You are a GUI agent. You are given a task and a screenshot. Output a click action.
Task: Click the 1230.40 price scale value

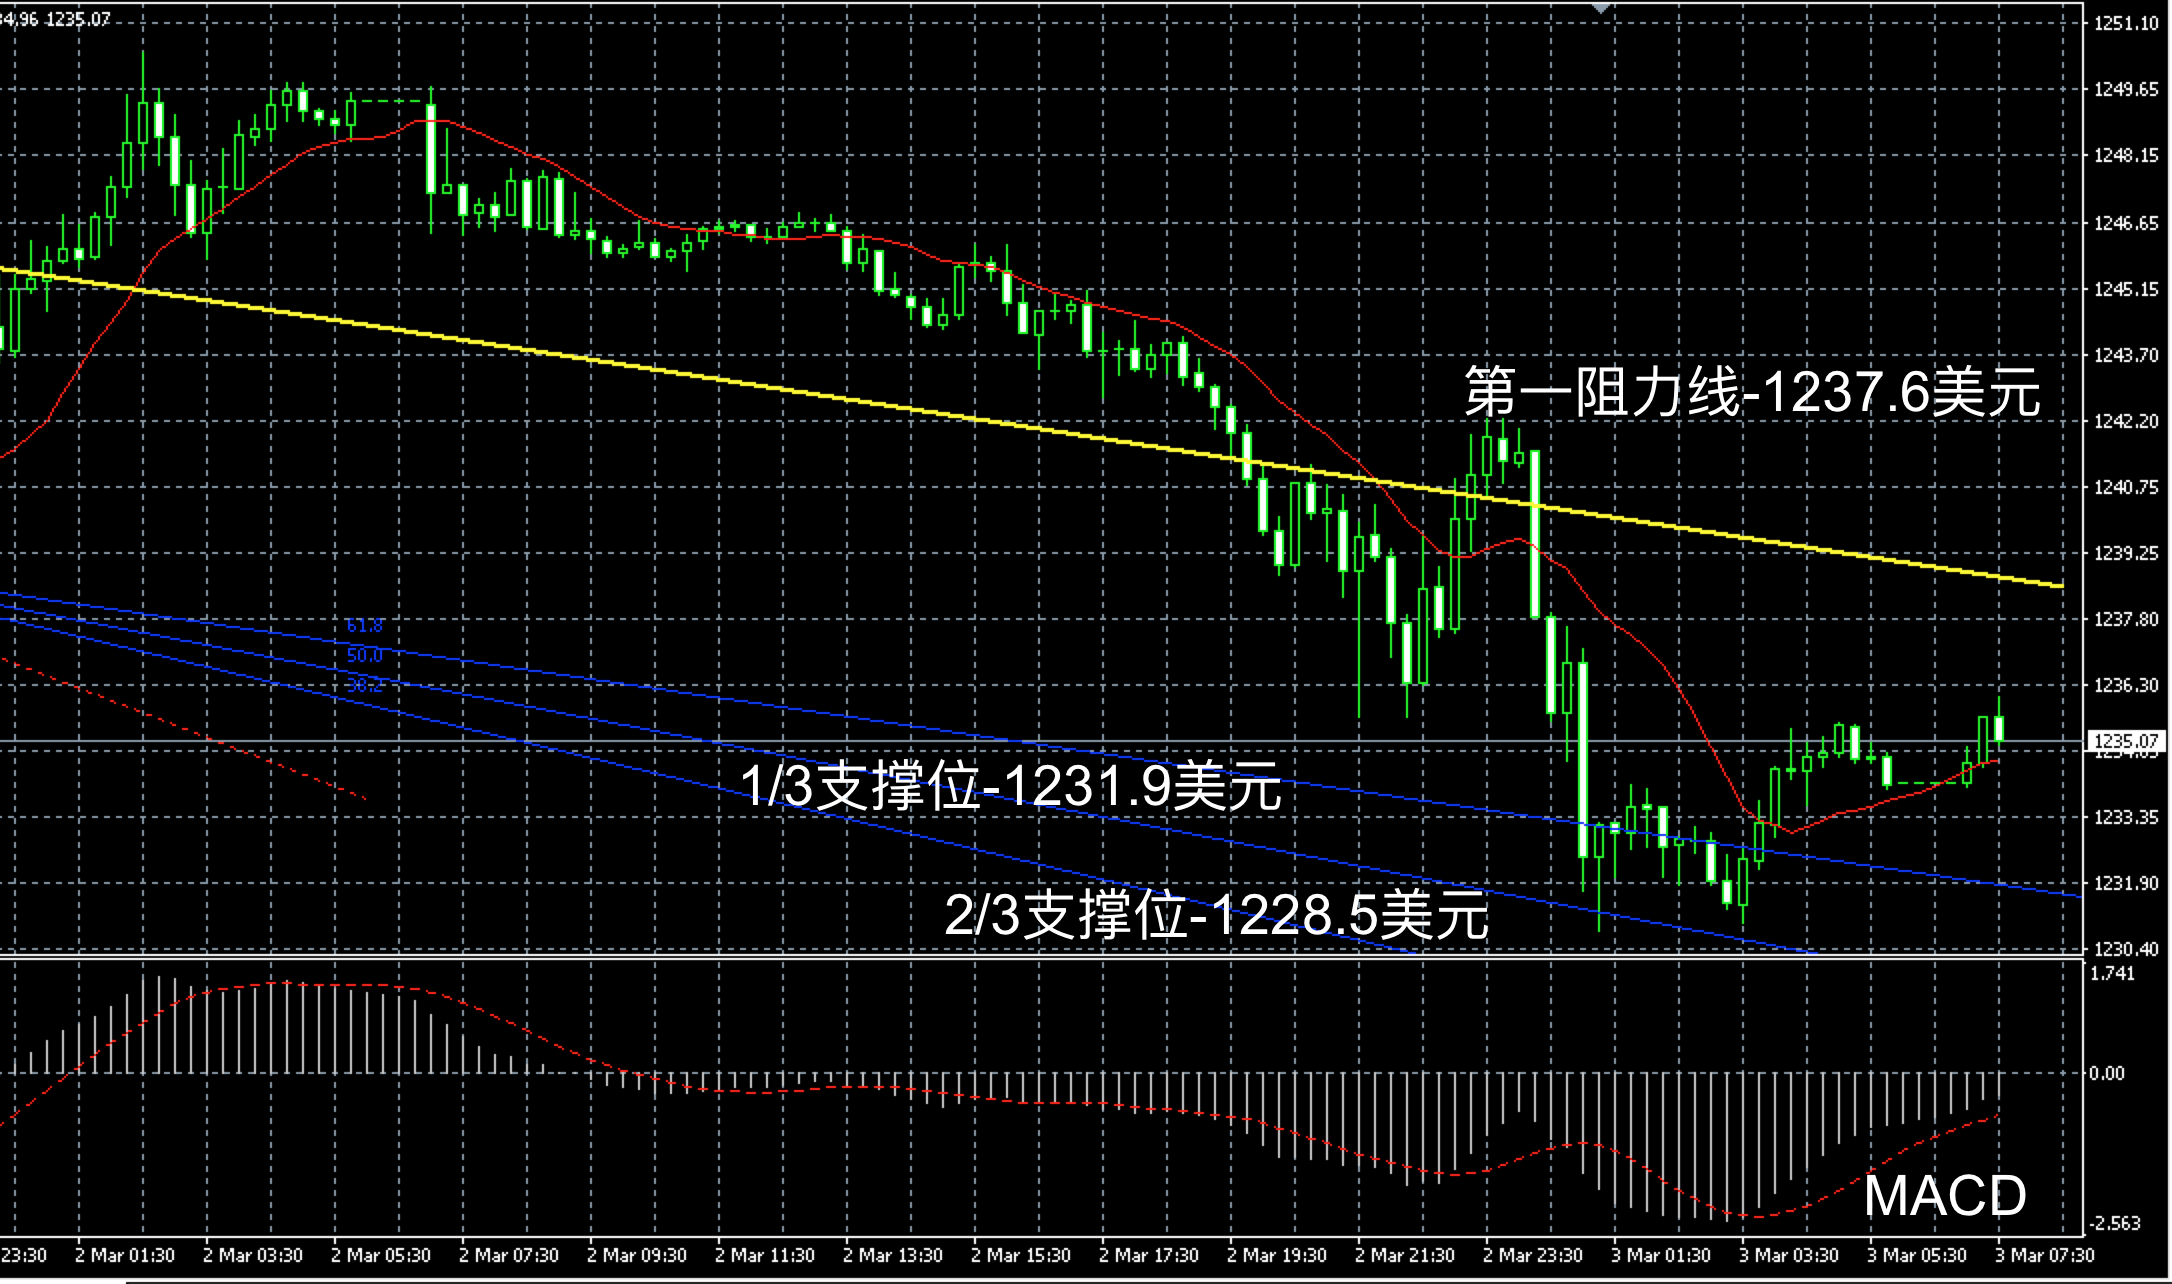[2126, 949]
